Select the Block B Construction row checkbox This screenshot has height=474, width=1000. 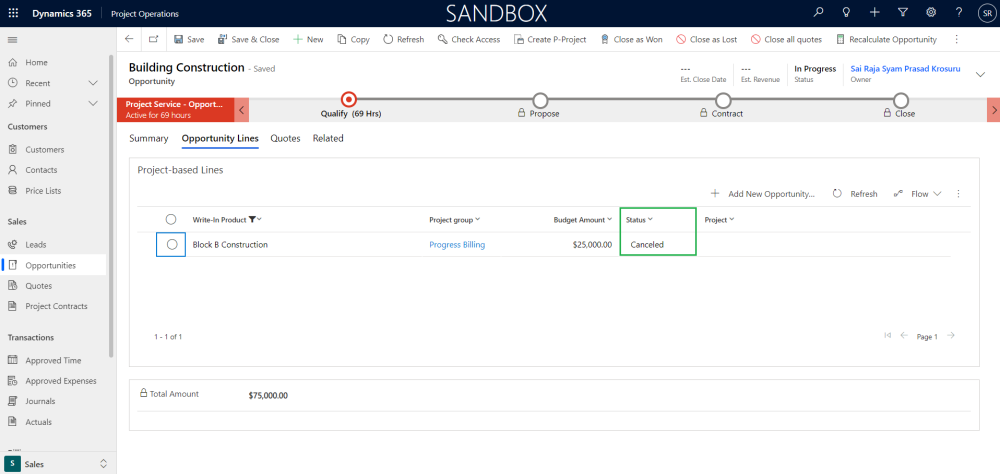[172, 244]
